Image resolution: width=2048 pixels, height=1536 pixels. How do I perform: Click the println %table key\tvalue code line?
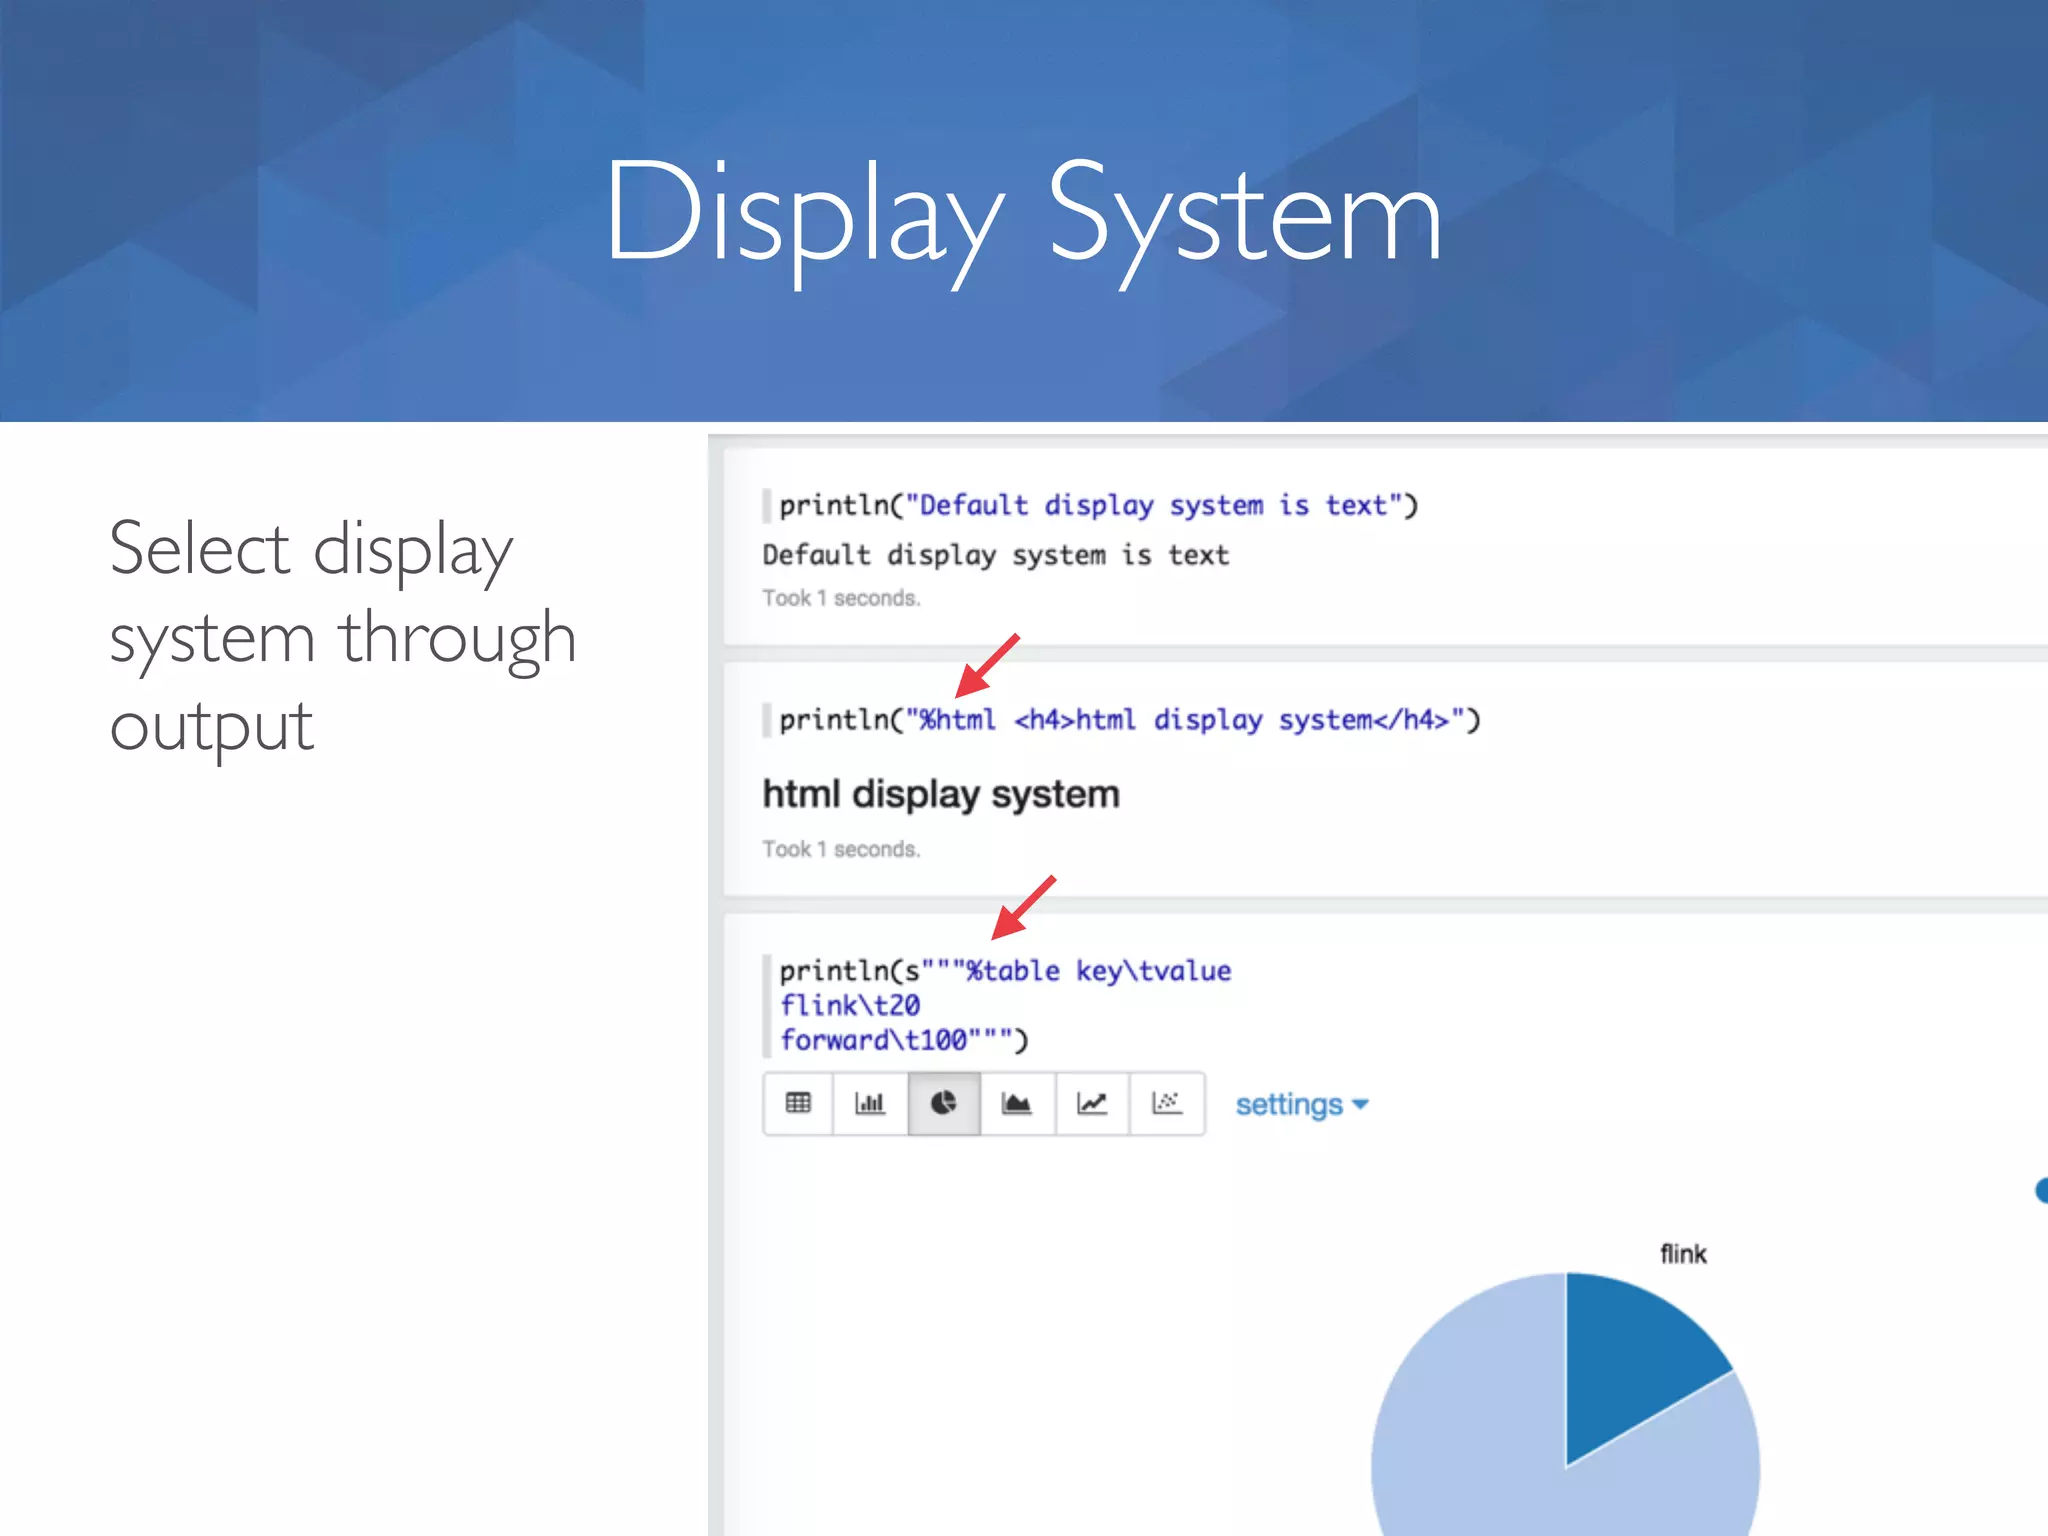pyautogui.click(x=1005, y=970)
